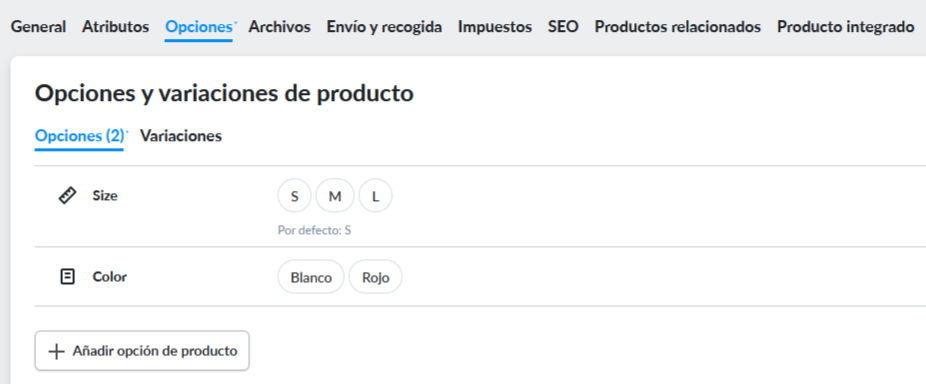Open the Size option row
Image resolution: width=926 pixels, height=384 pixels.
point(480,206)
